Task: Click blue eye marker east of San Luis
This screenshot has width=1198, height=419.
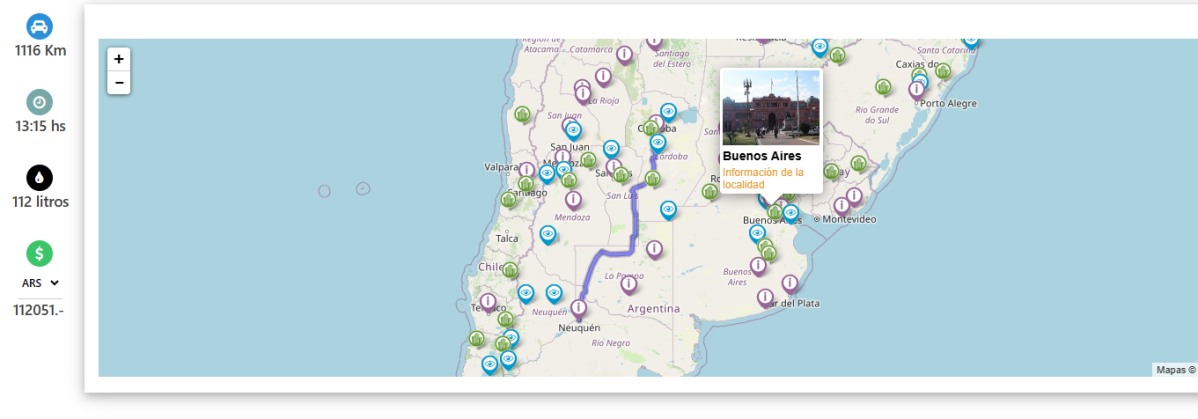Action: [x=668, y=209]
